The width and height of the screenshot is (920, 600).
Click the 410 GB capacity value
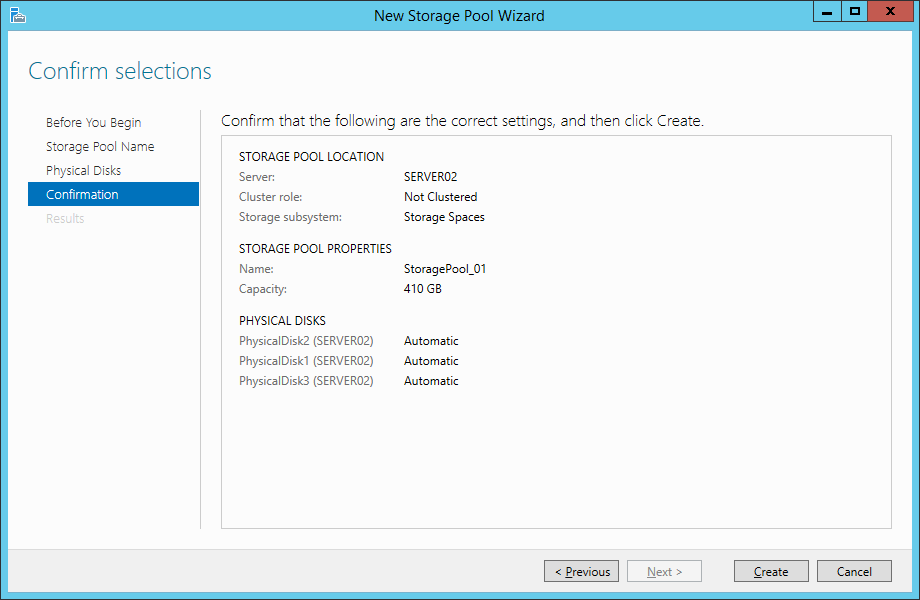click(x=422, y=289)
